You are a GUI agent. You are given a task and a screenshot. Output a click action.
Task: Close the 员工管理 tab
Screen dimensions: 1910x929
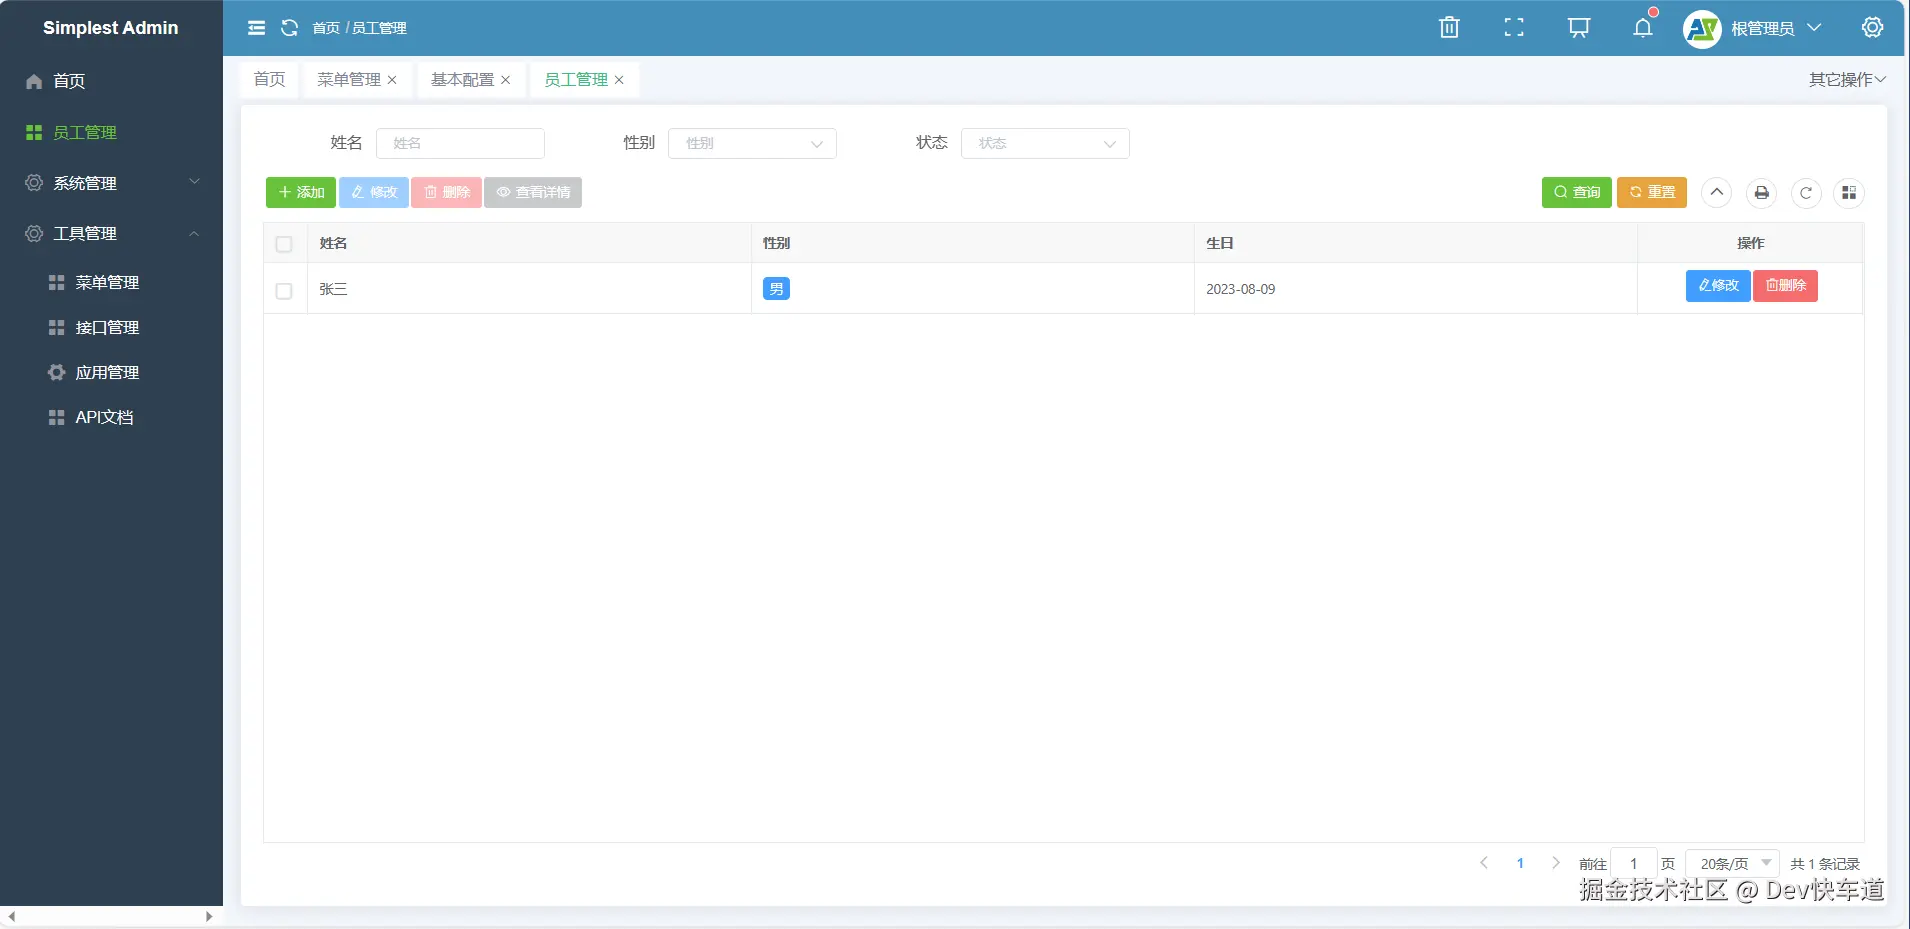tap(619, 80)
